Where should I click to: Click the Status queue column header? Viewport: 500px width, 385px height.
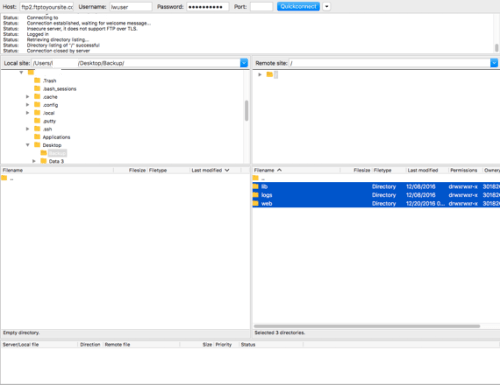271,344
